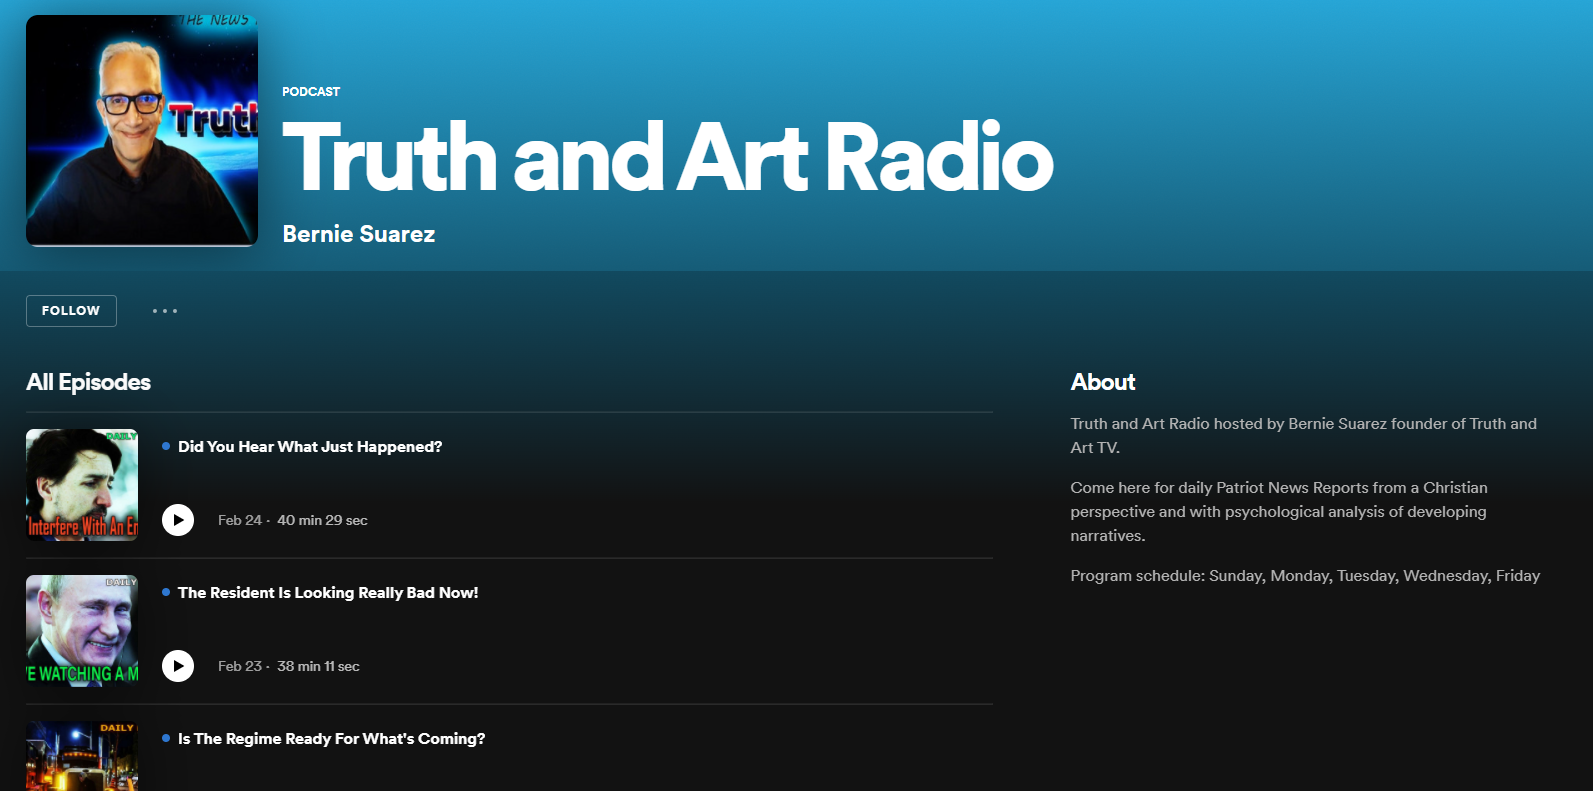This screenshot has height=791, width=1593.
Task: Click the About heading
Action: 1103,382
